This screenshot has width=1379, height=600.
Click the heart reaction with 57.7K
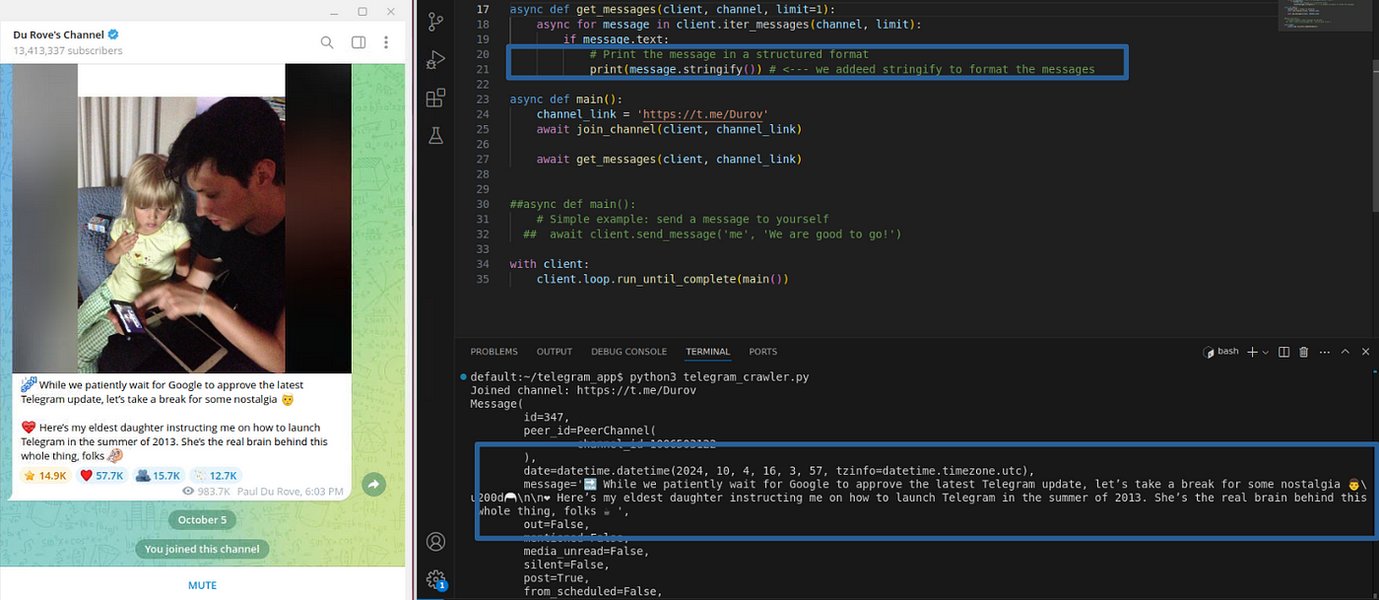[101, 476]
